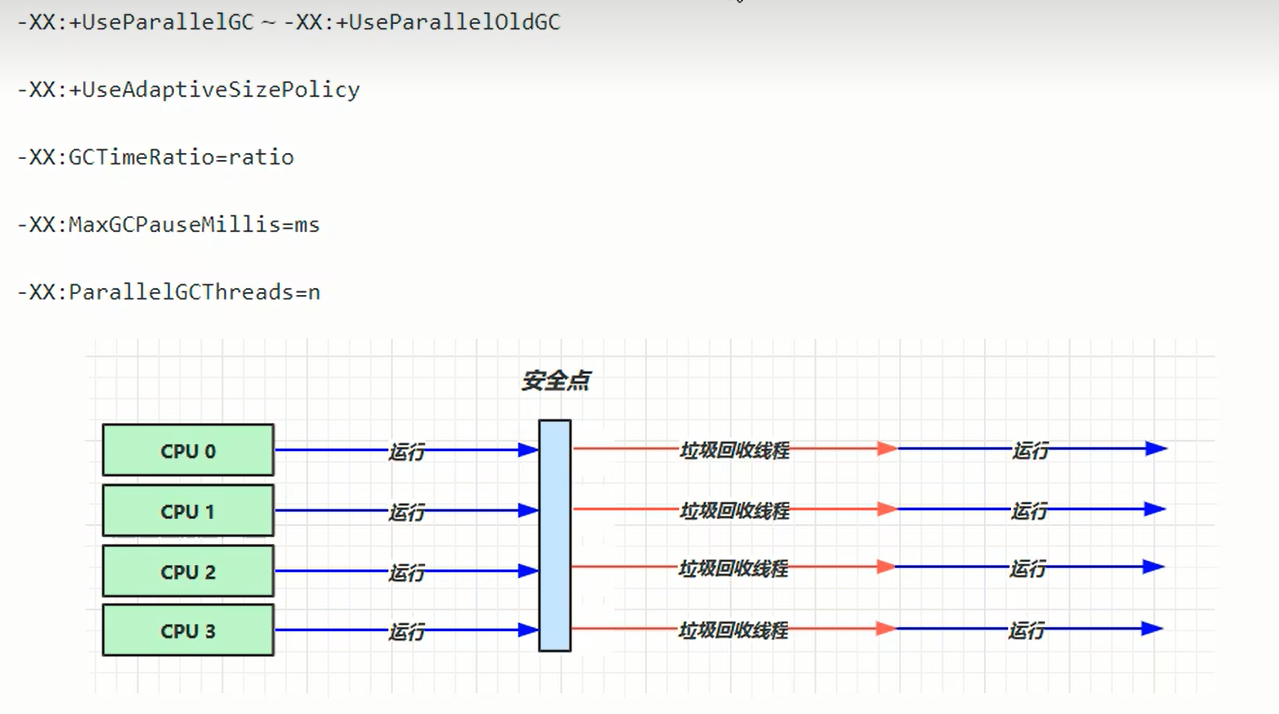1279x714 pixels.
Task: Click "垃圾回收线程" label in the CPU 2 row
Action: [x=734, y=568]
